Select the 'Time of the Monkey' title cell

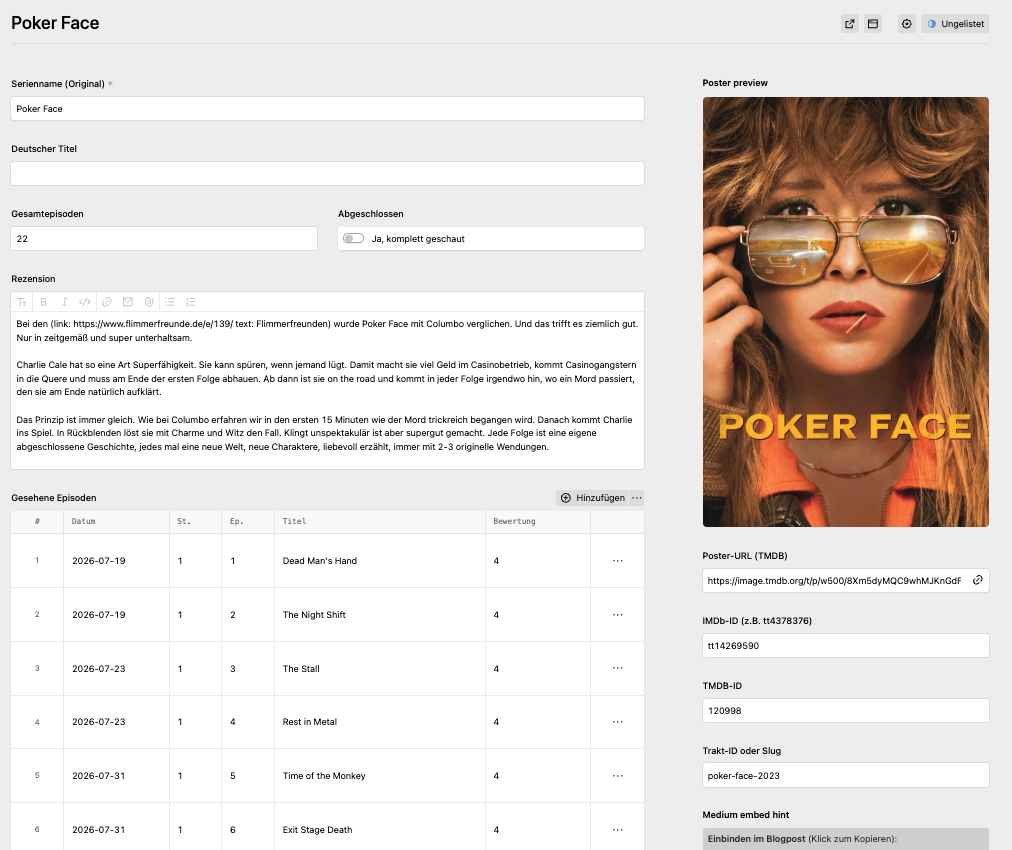click(x=380, y=776)
